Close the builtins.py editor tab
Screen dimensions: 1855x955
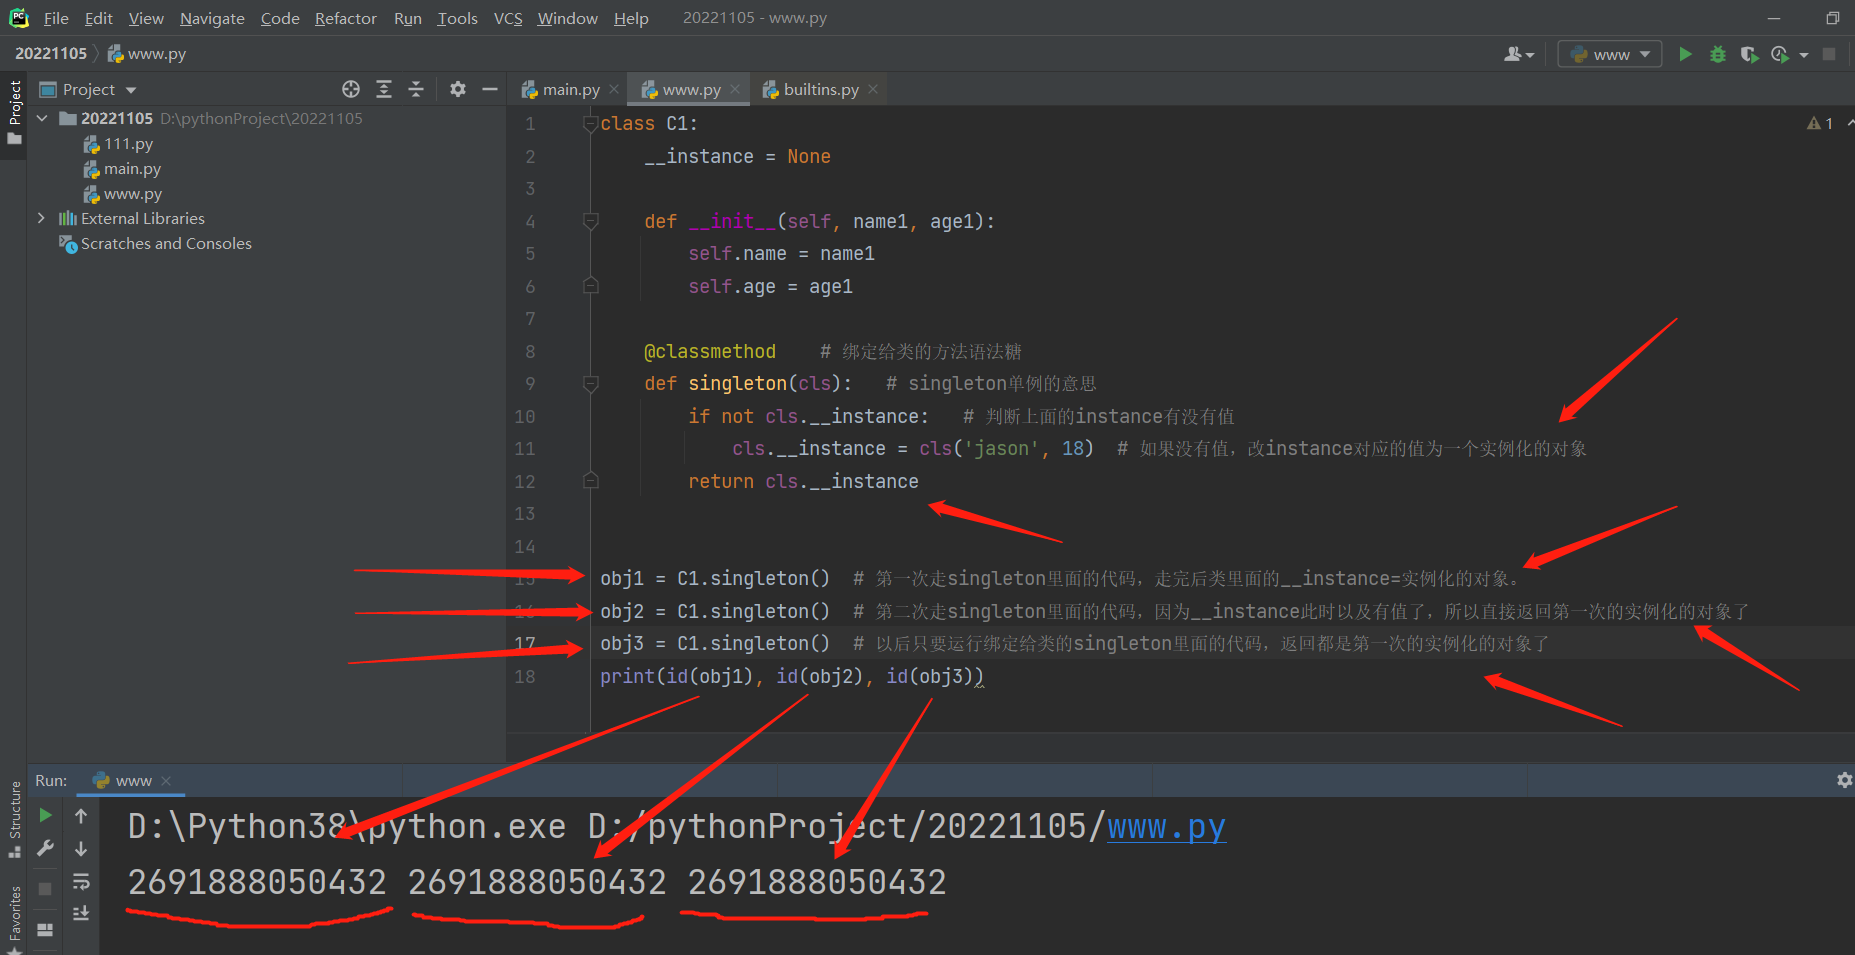[x=873, y=89]
